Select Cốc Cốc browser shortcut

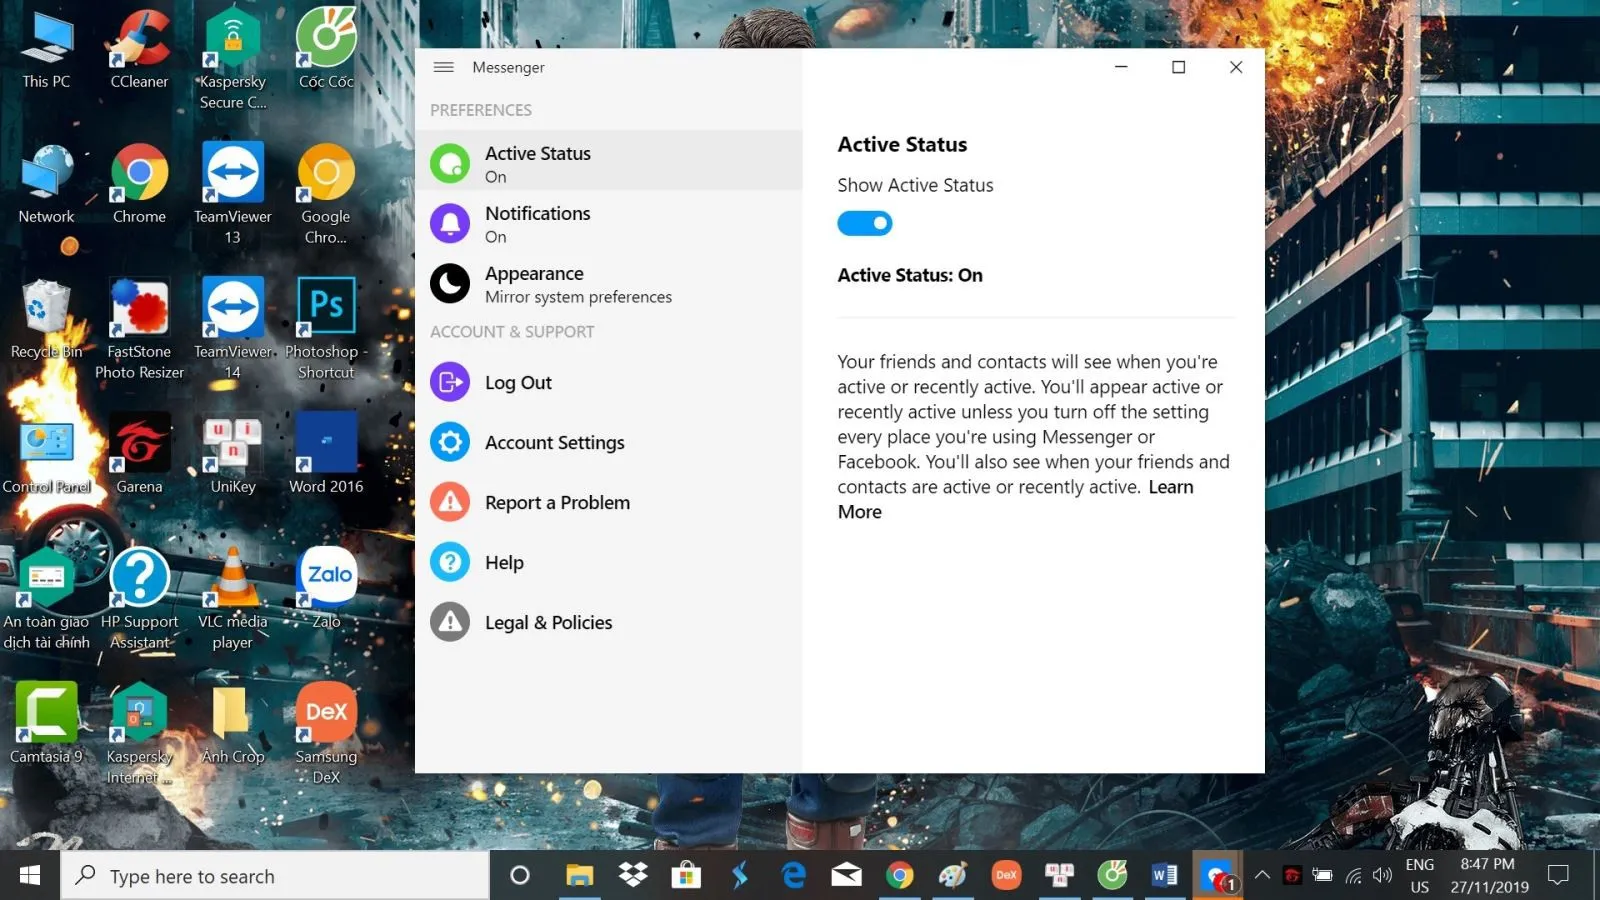[326, 50]
